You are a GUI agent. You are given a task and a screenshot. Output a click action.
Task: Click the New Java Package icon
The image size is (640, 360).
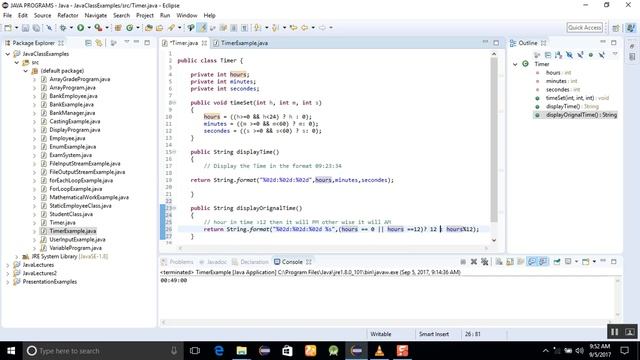pyautogui.click(x=118, y=28)
